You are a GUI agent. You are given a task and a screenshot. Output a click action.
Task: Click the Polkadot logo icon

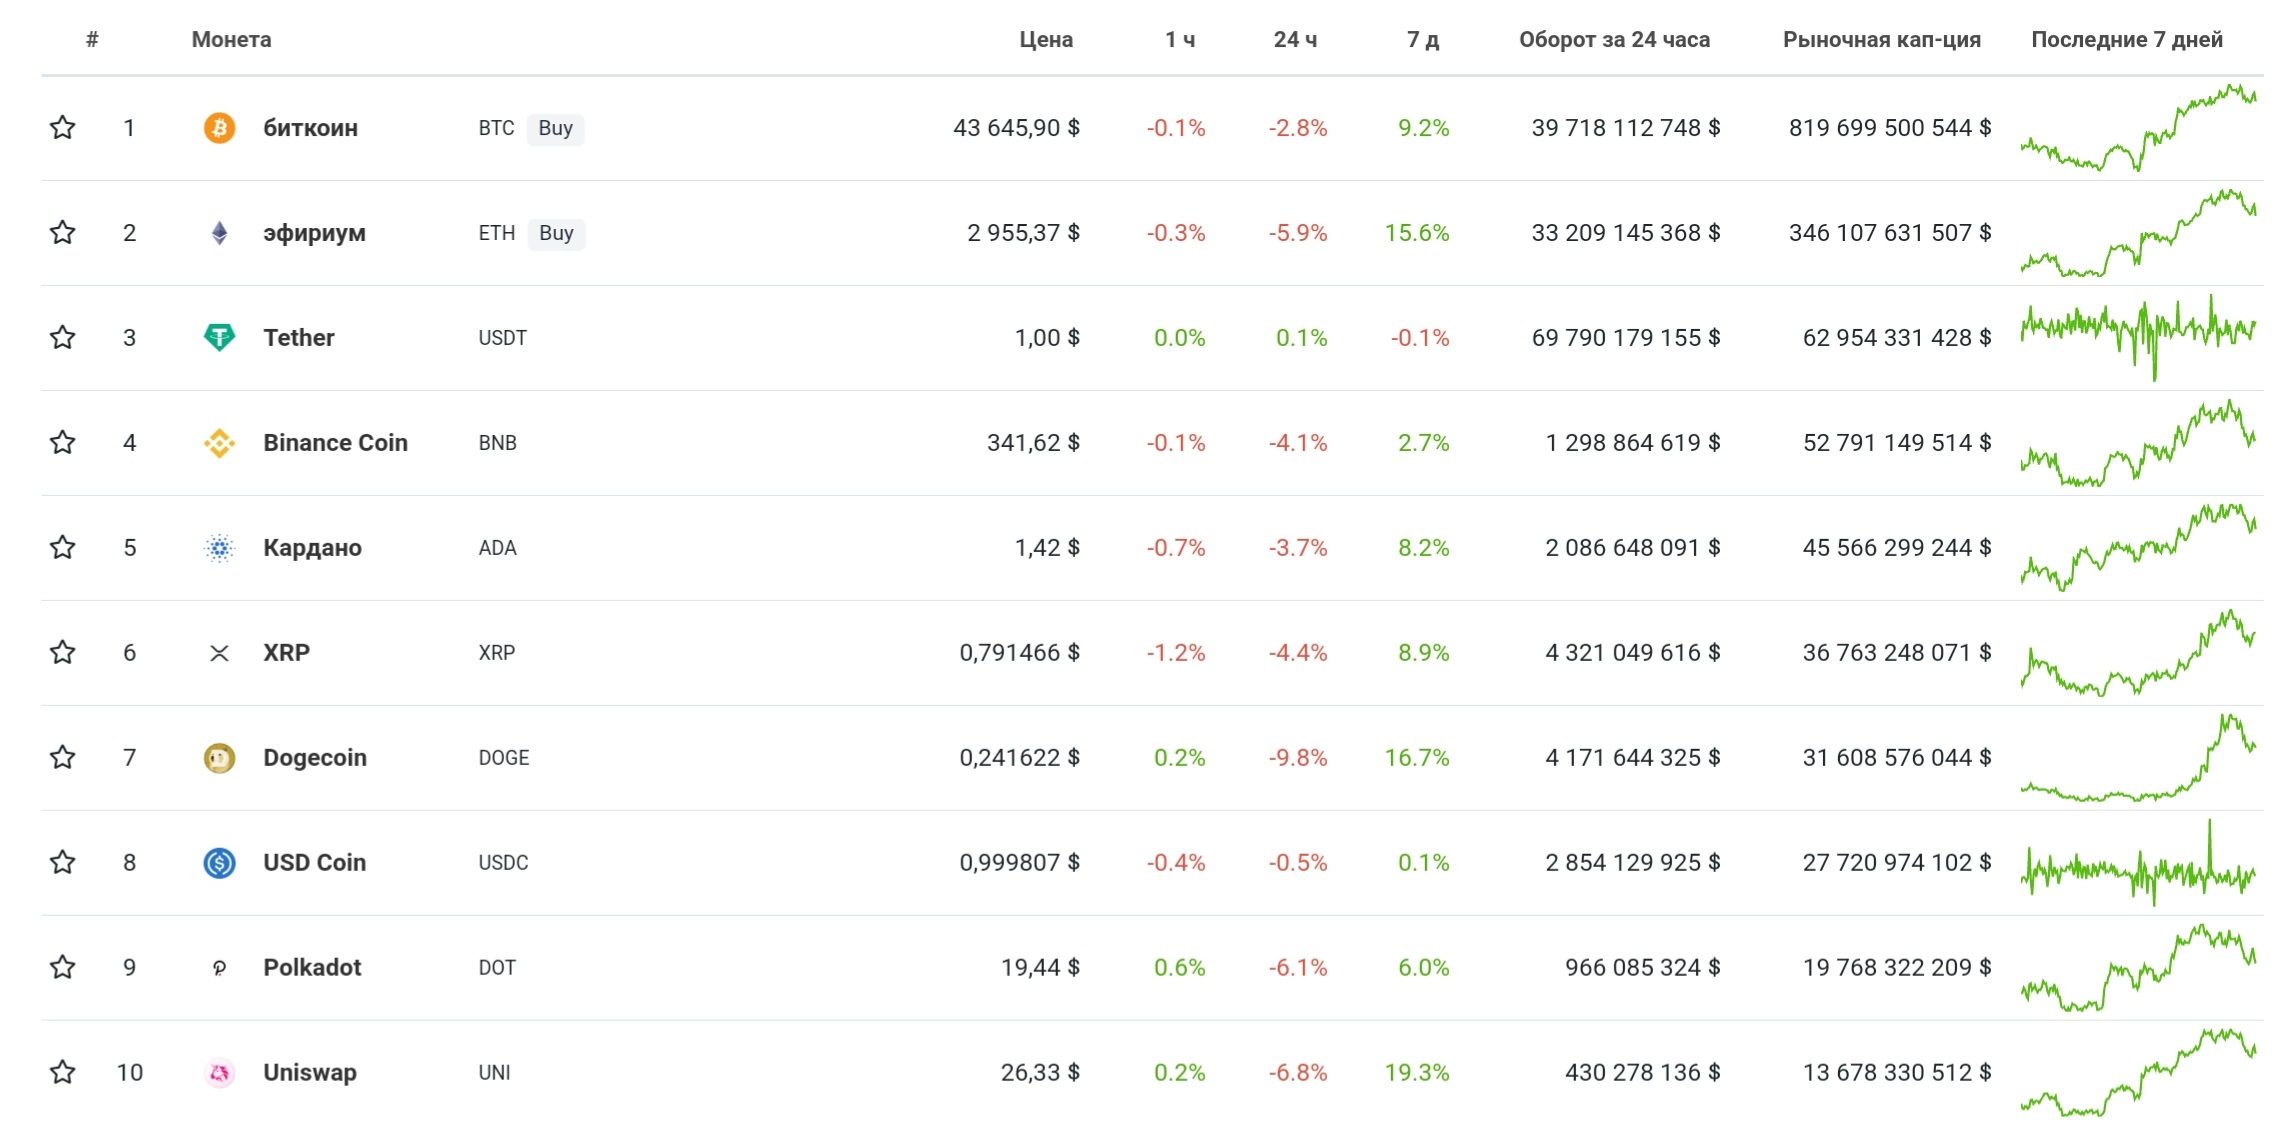tap(219, 968)
